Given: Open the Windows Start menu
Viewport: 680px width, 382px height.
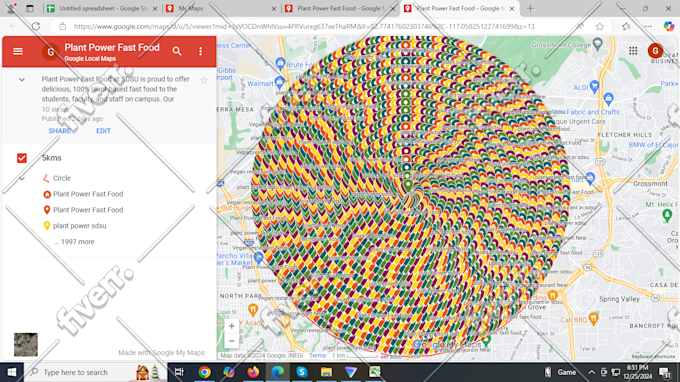Looking at the screenshot, I should (12, 372).
